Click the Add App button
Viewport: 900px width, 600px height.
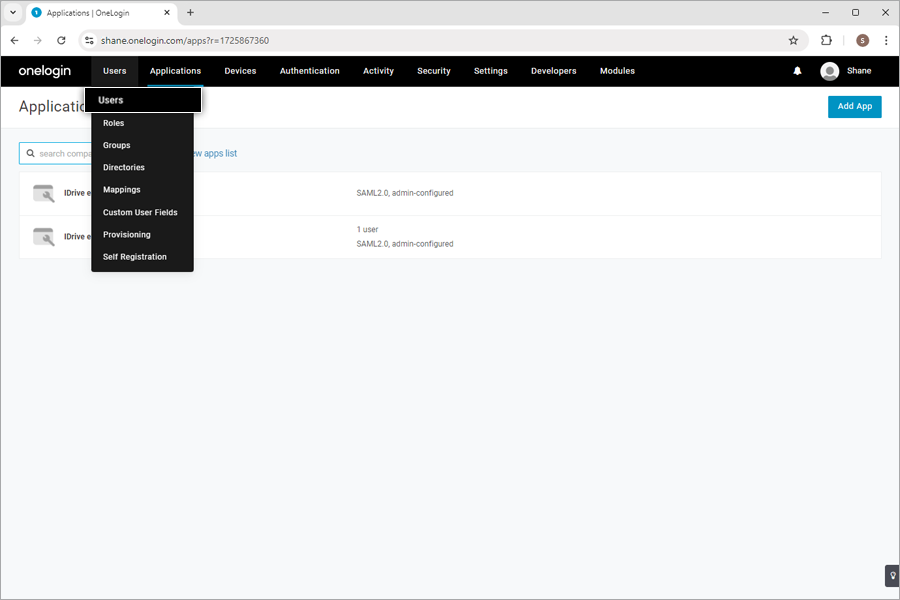(x=855, y=106)
